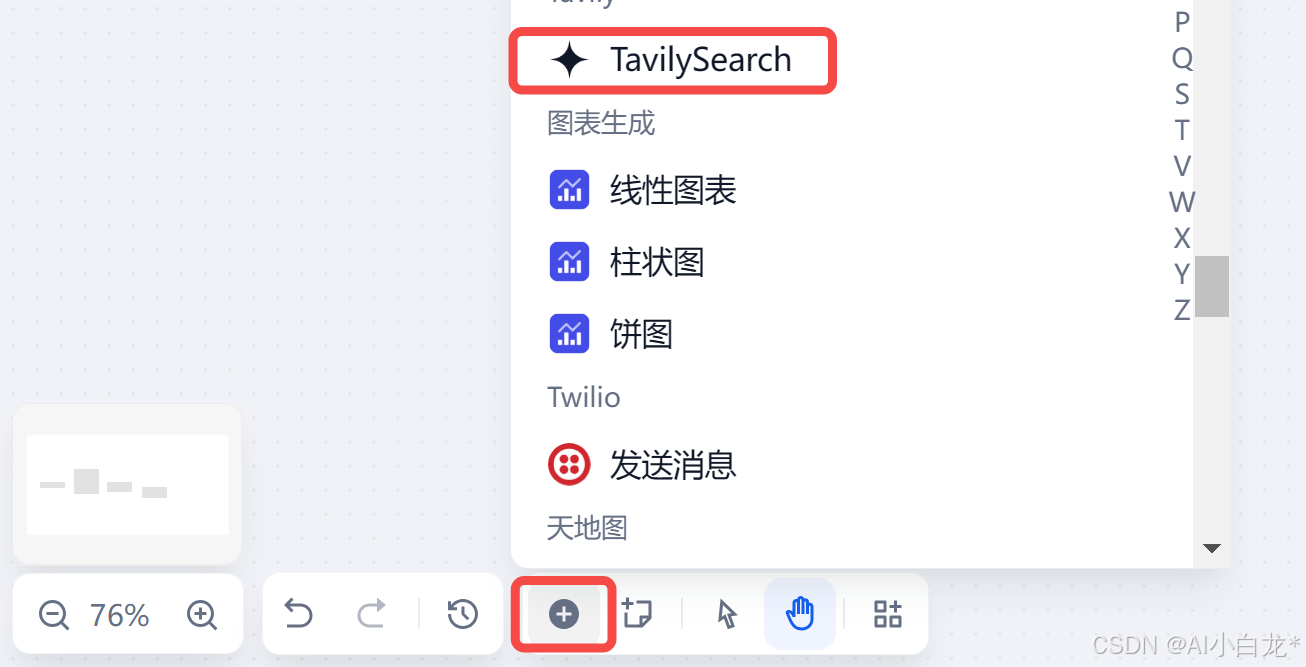Switch to pointer selection mode
The width and height of the screenshot is (1306, 667).
pos(728,613)
